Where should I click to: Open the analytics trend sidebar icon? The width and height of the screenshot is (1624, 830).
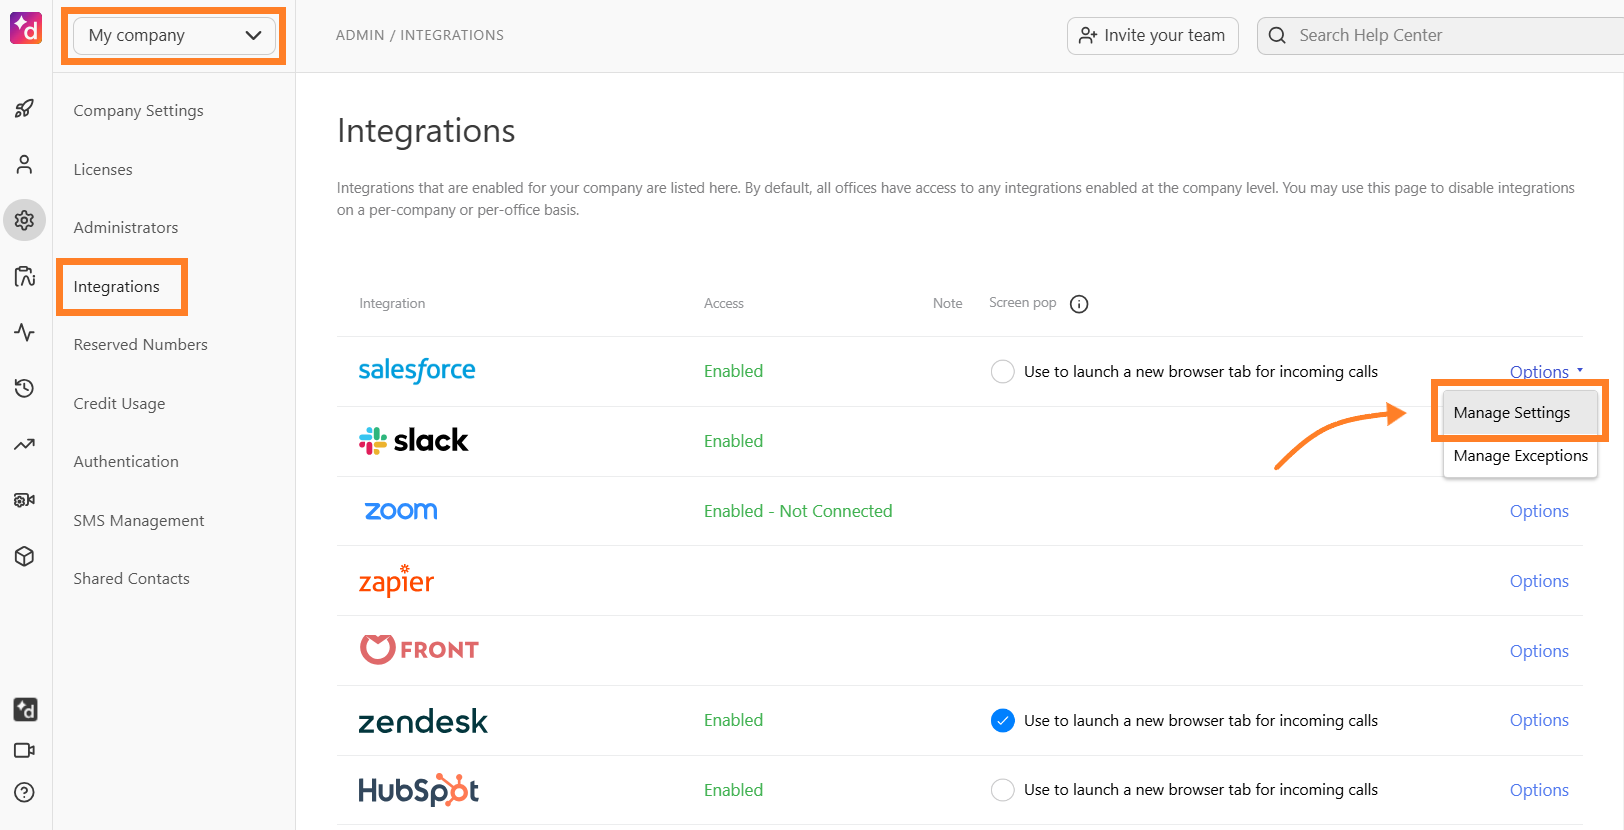click(x=25, y=444)
